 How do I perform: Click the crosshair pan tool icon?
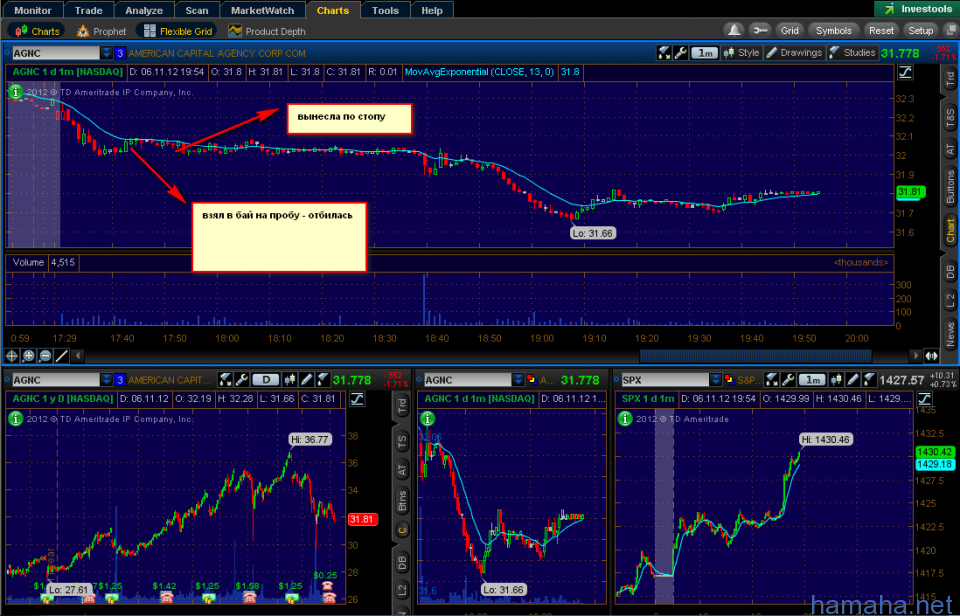point(12,356)
